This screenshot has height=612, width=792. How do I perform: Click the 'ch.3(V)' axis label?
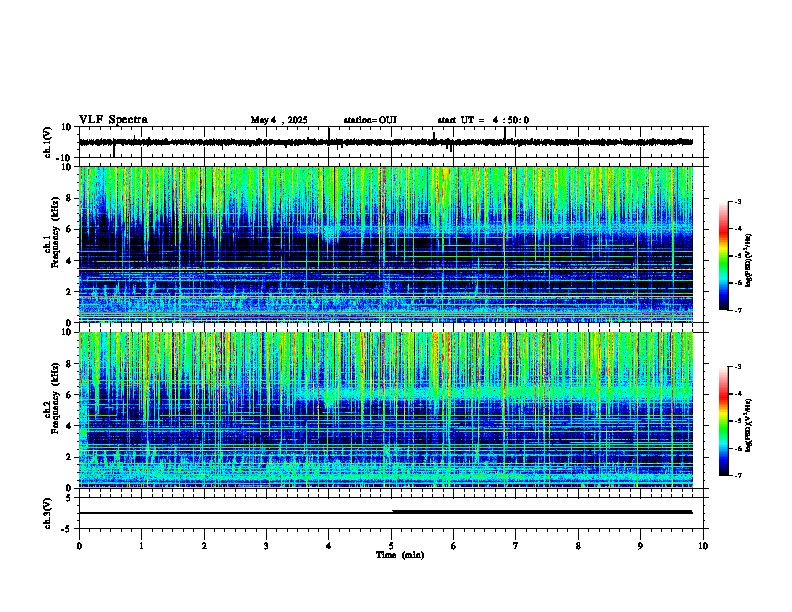click(48, 513)
